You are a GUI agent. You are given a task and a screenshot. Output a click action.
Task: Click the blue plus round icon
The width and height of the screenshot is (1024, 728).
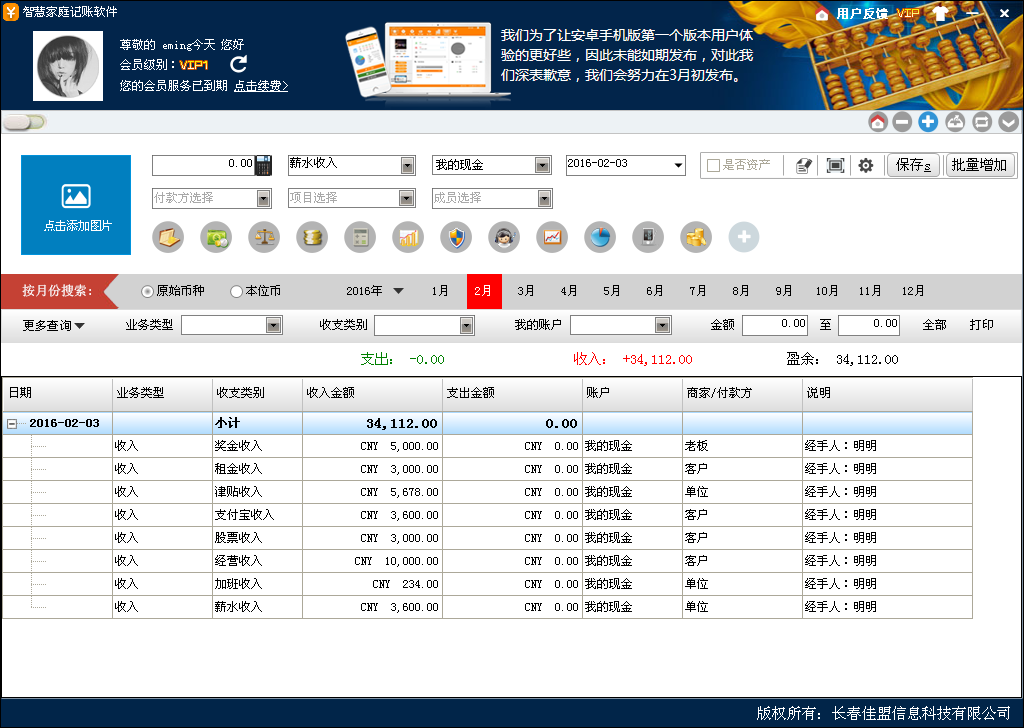point(928,122)
